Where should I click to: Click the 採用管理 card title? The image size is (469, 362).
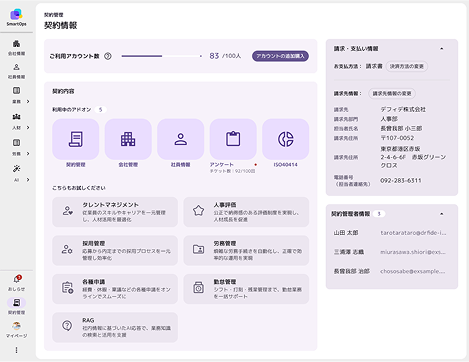(94, 243)
